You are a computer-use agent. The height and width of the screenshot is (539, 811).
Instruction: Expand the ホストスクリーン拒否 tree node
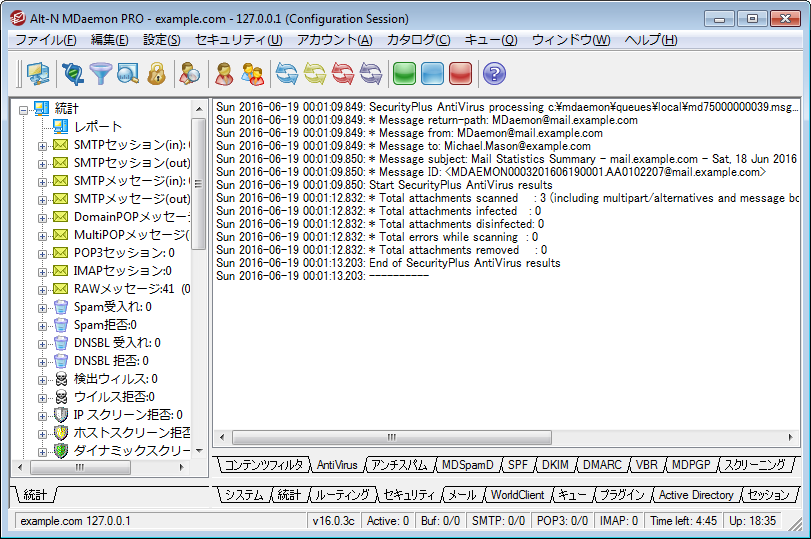(42, 434)
